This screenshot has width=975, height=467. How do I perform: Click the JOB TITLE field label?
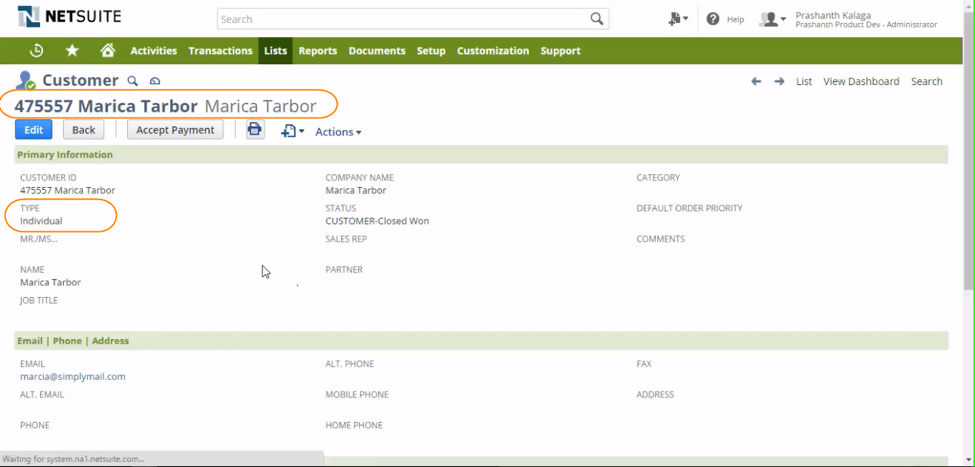point(39,300)
